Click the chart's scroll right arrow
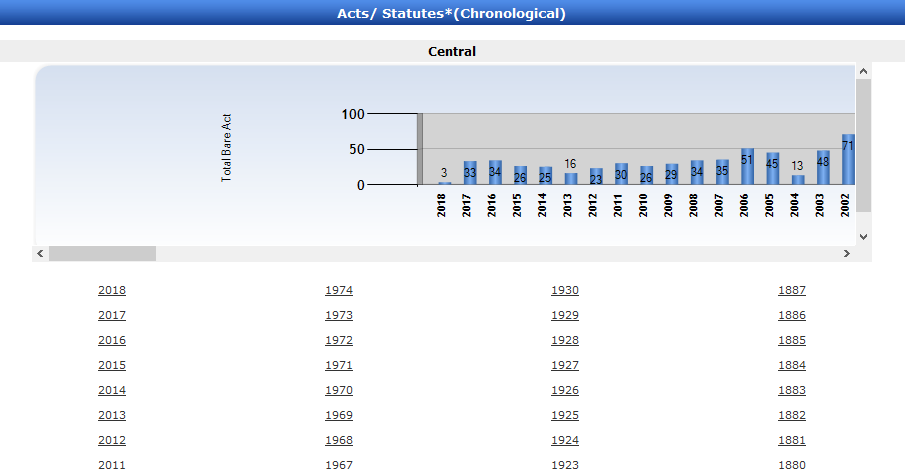Image resolution: width=905 pixels, height=470 pixels. coord(846,254)
